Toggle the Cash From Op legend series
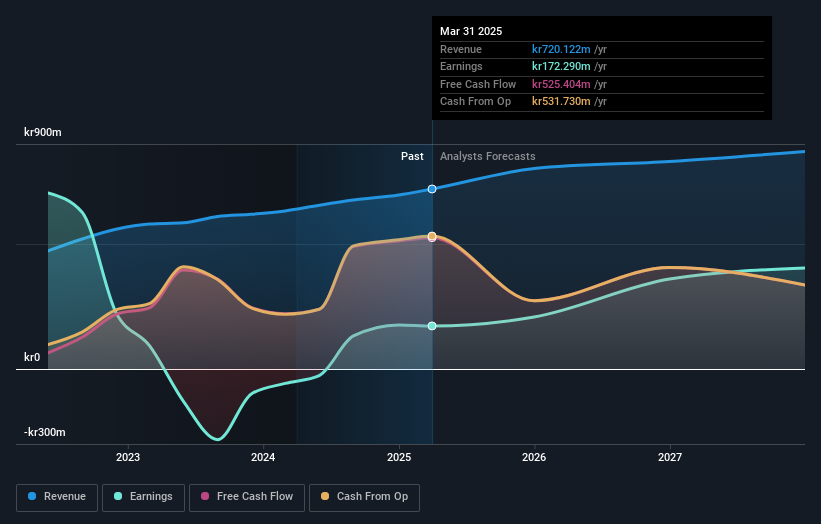The image size is (821, 524). point(364,497)
